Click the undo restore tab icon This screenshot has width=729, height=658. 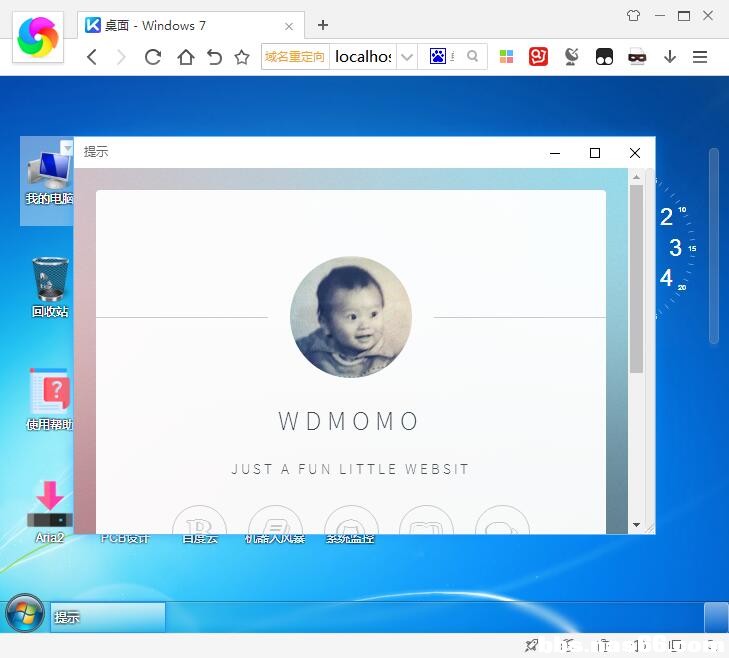[x=214, y=57]
